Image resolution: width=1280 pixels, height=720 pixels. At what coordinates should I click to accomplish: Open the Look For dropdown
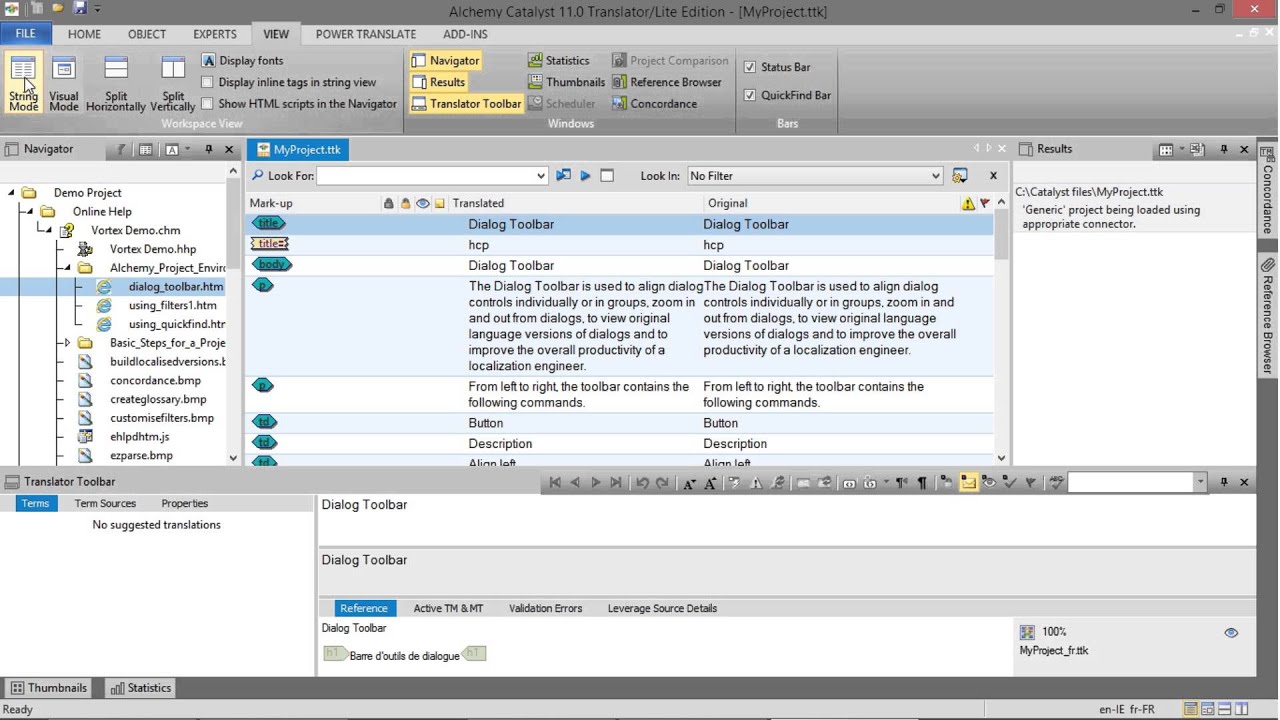(x=541, y=176)
